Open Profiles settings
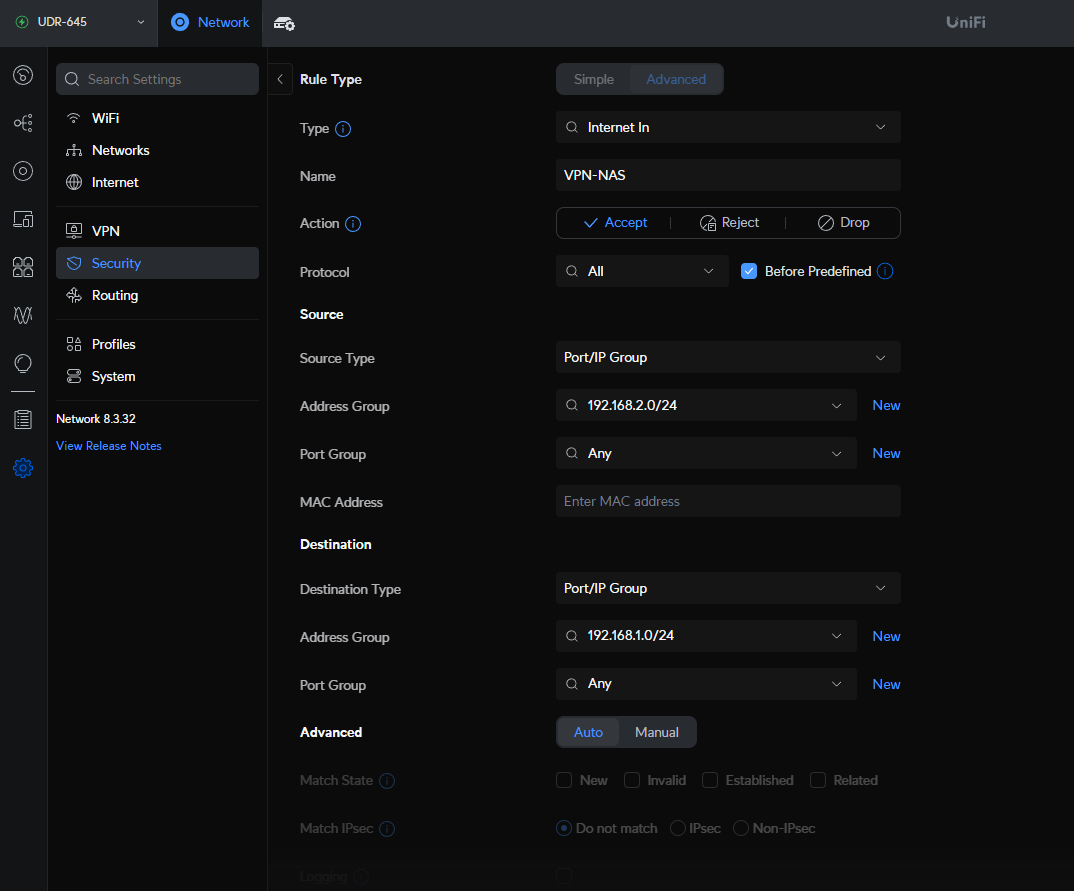Screen dimensions: 1074x891 (x=158, y=344)
